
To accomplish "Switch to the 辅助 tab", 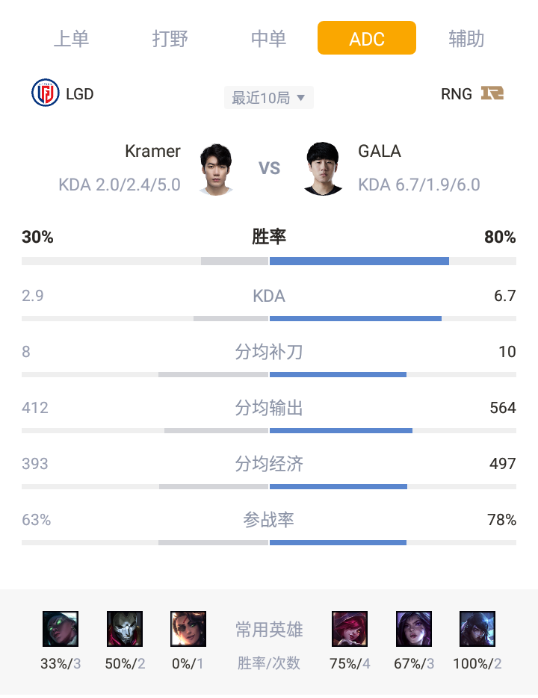I will 466,38.
